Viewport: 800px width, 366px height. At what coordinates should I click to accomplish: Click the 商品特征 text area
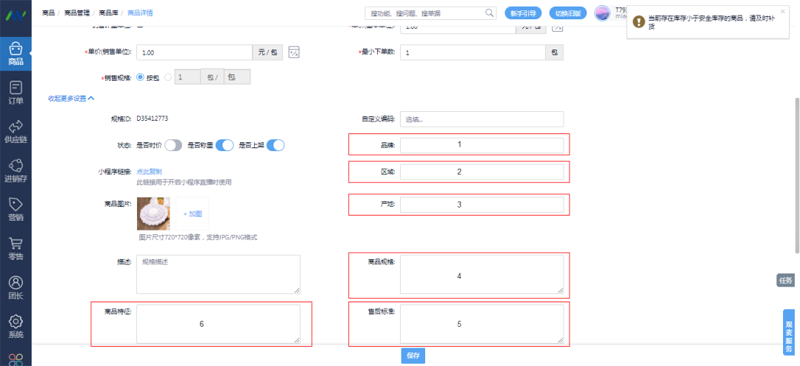pos(218,324)
